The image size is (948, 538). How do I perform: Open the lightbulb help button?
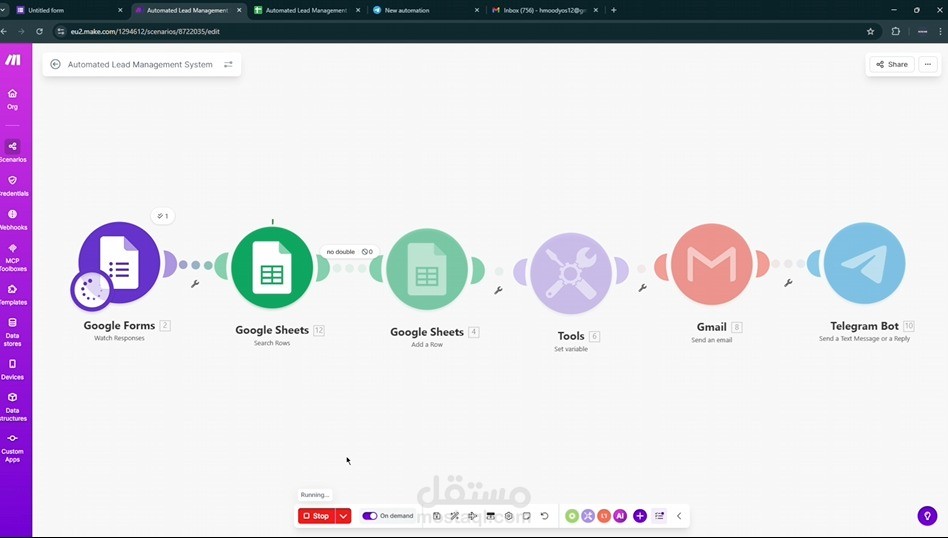click(x=927, y=516)
